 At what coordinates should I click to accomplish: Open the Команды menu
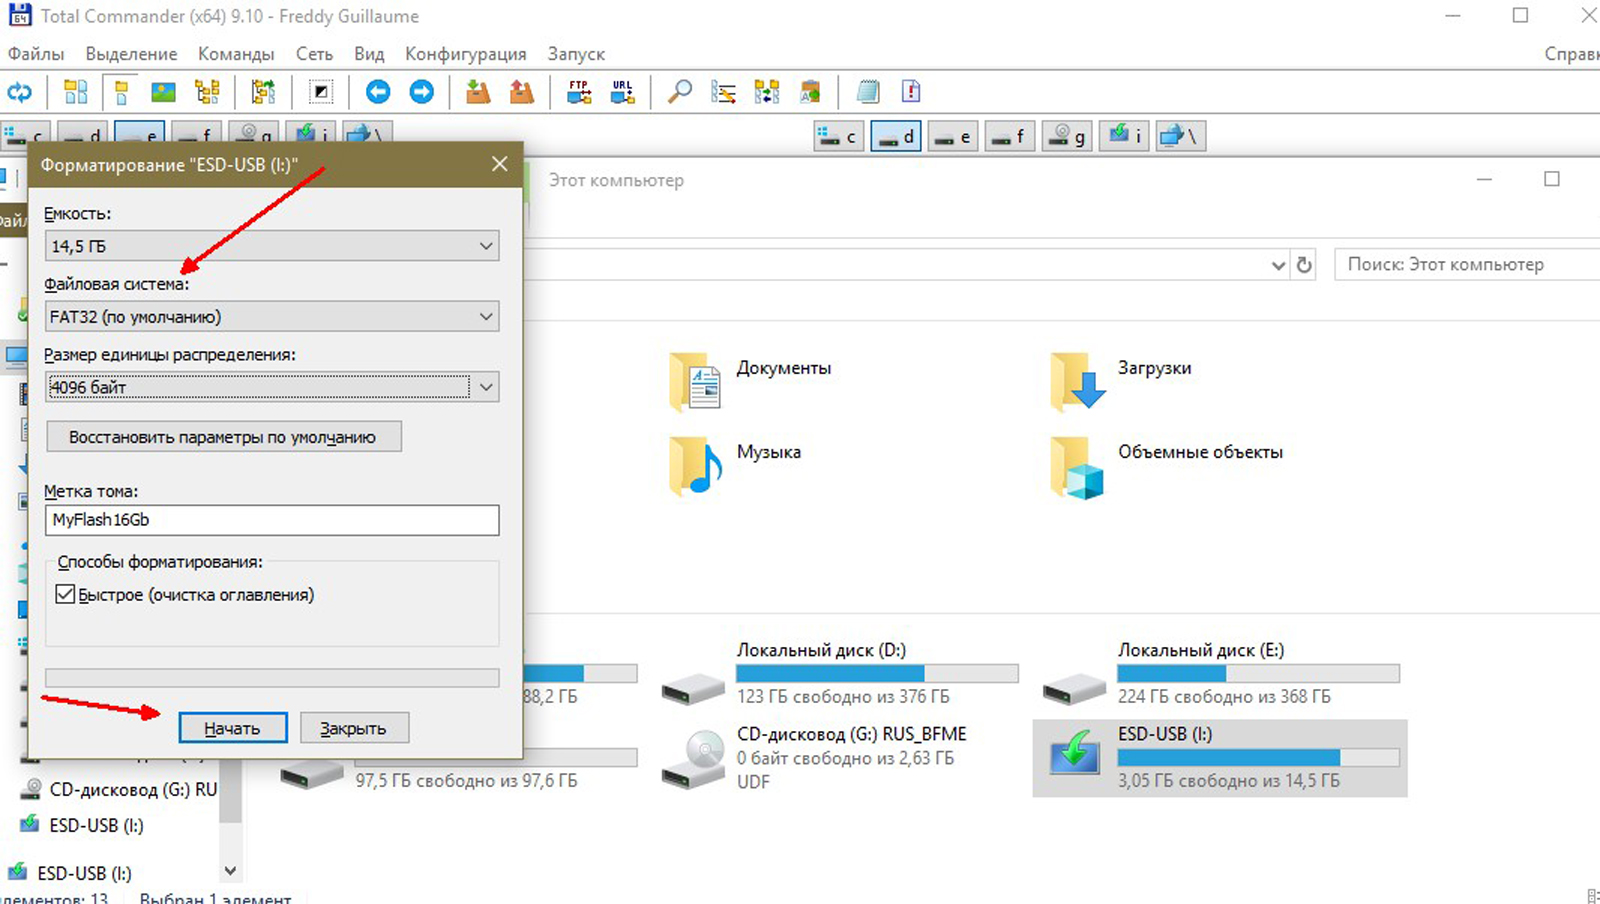[x=236, y=54]
